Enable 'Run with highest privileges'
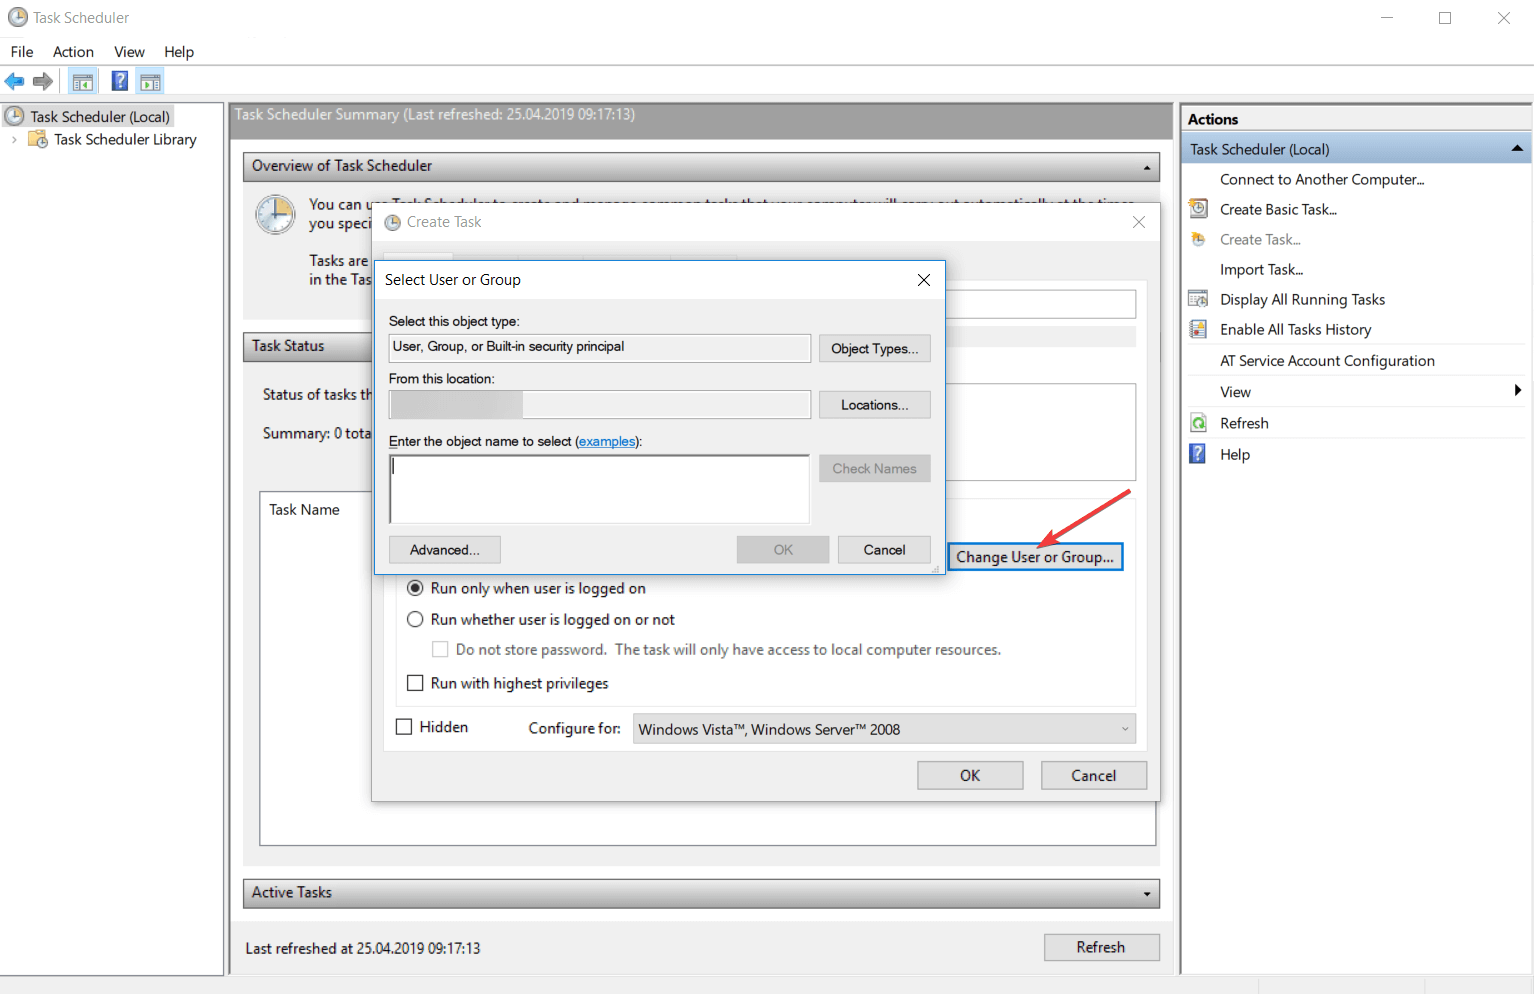 coord(415,682)
